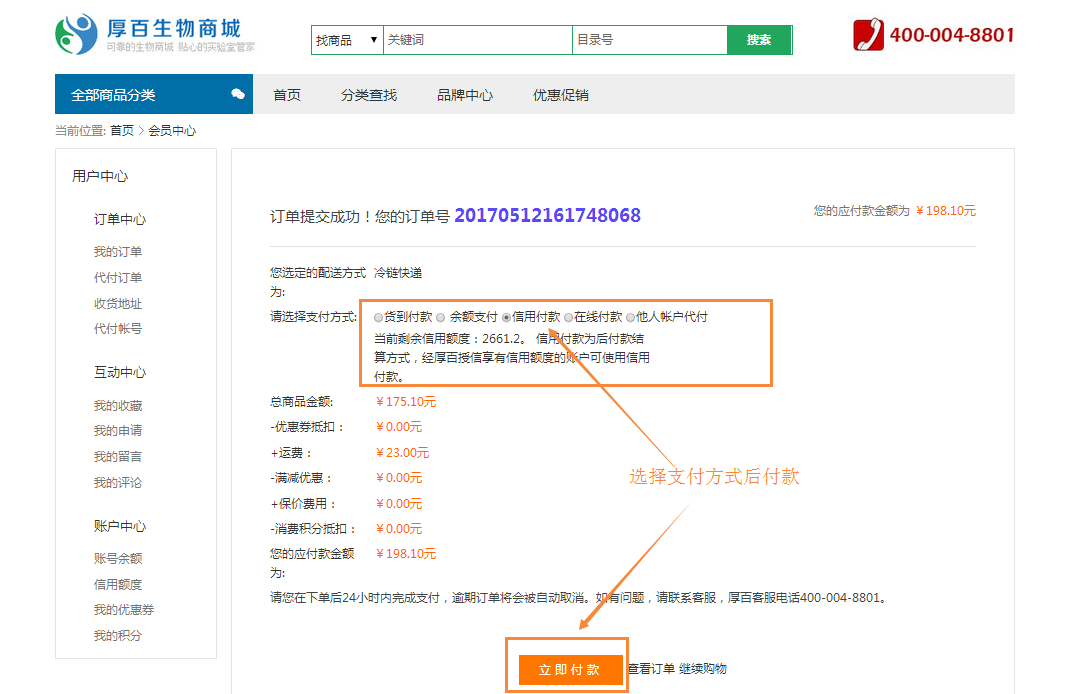This screenshot has width=1077, height=694.
Task: Focus the 关键词 search input field
Action: 477,40
